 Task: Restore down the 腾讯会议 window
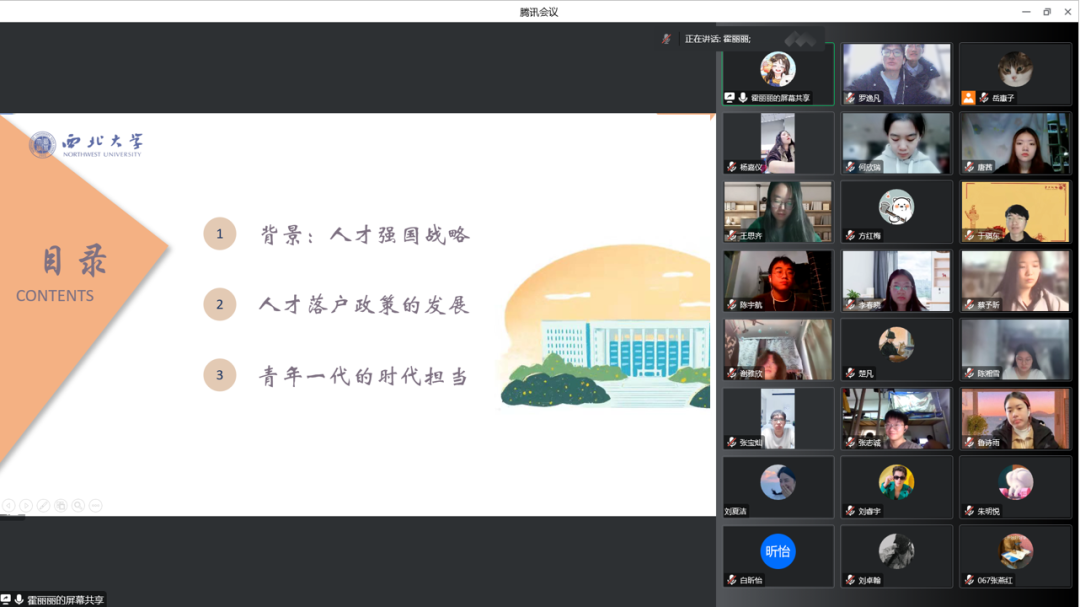point(1047,12)
